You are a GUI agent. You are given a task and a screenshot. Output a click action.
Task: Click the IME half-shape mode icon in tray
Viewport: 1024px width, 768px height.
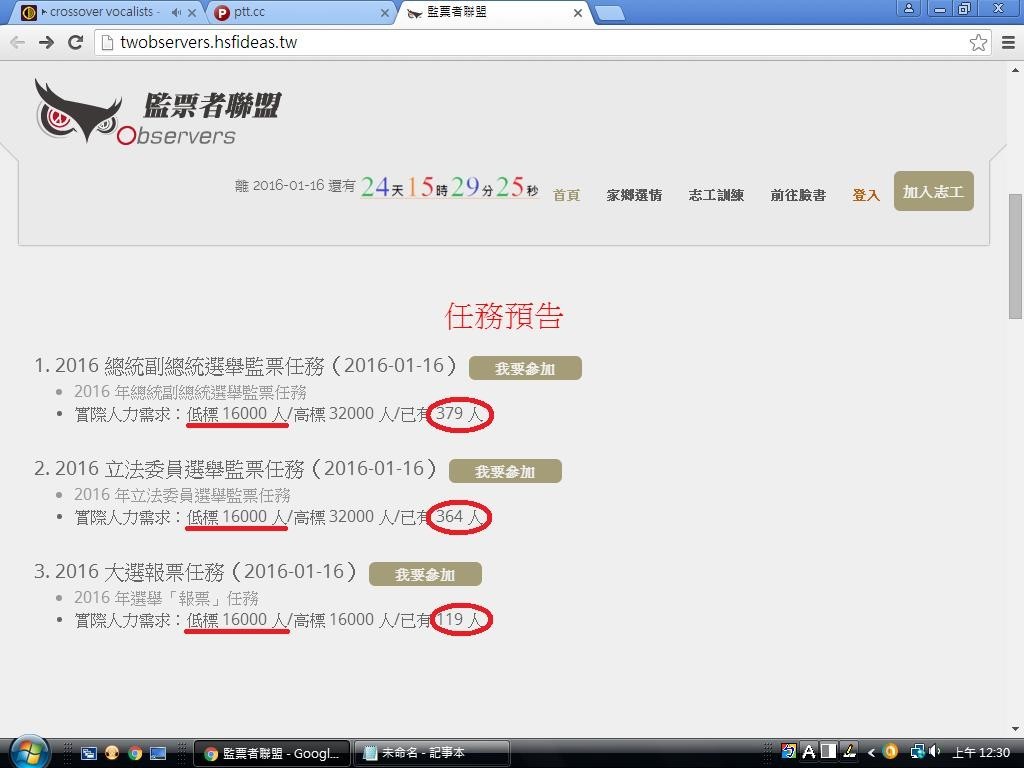coord(828,752)
